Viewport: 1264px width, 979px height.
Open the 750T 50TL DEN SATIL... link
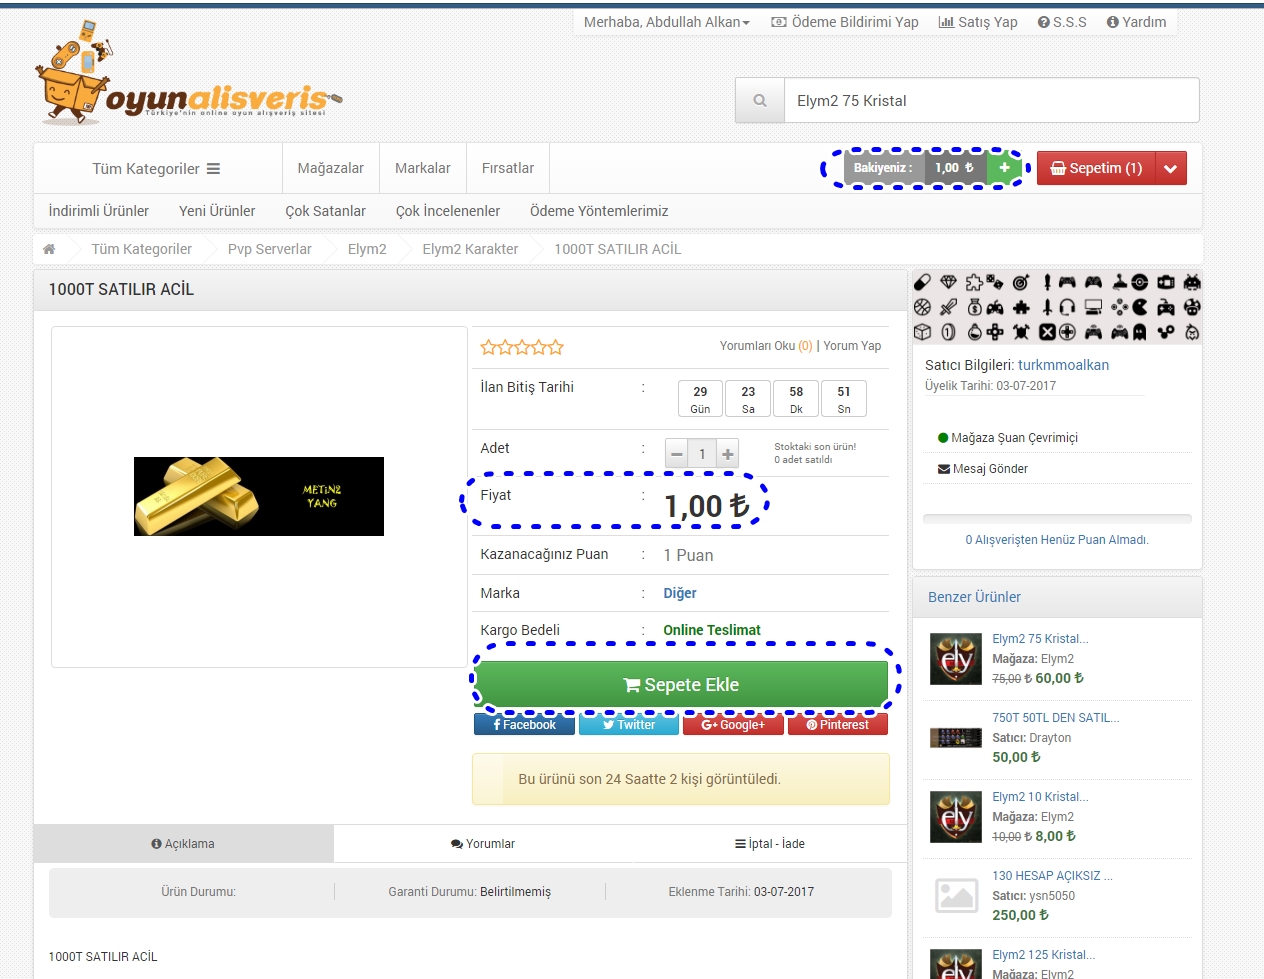point(1056,718)
